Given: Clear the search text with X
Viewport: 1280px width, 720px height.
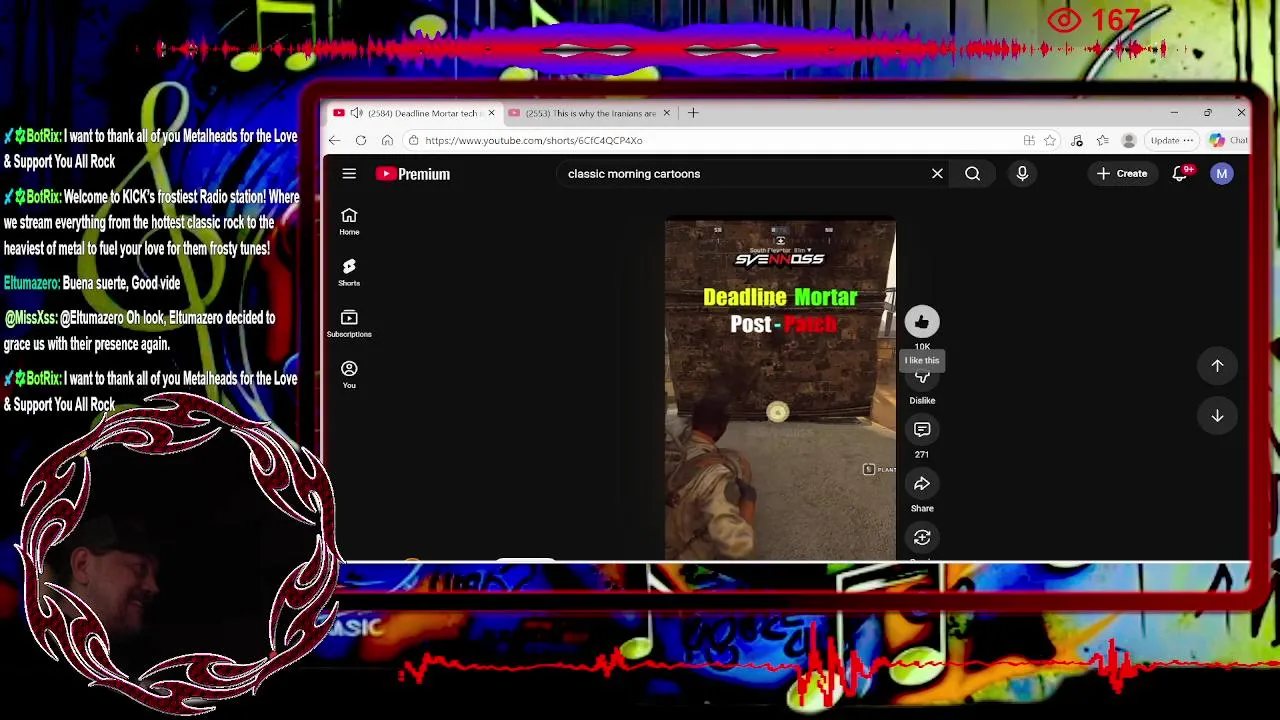Looking at the screenshot, I should click(x=937, y=174).
